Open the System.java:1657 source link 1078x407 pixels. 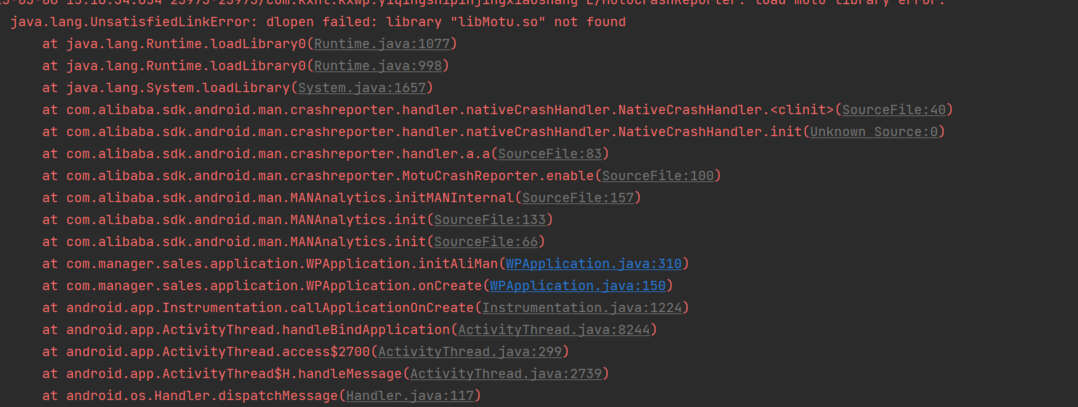pyautogui.click(x=362, y=88)
